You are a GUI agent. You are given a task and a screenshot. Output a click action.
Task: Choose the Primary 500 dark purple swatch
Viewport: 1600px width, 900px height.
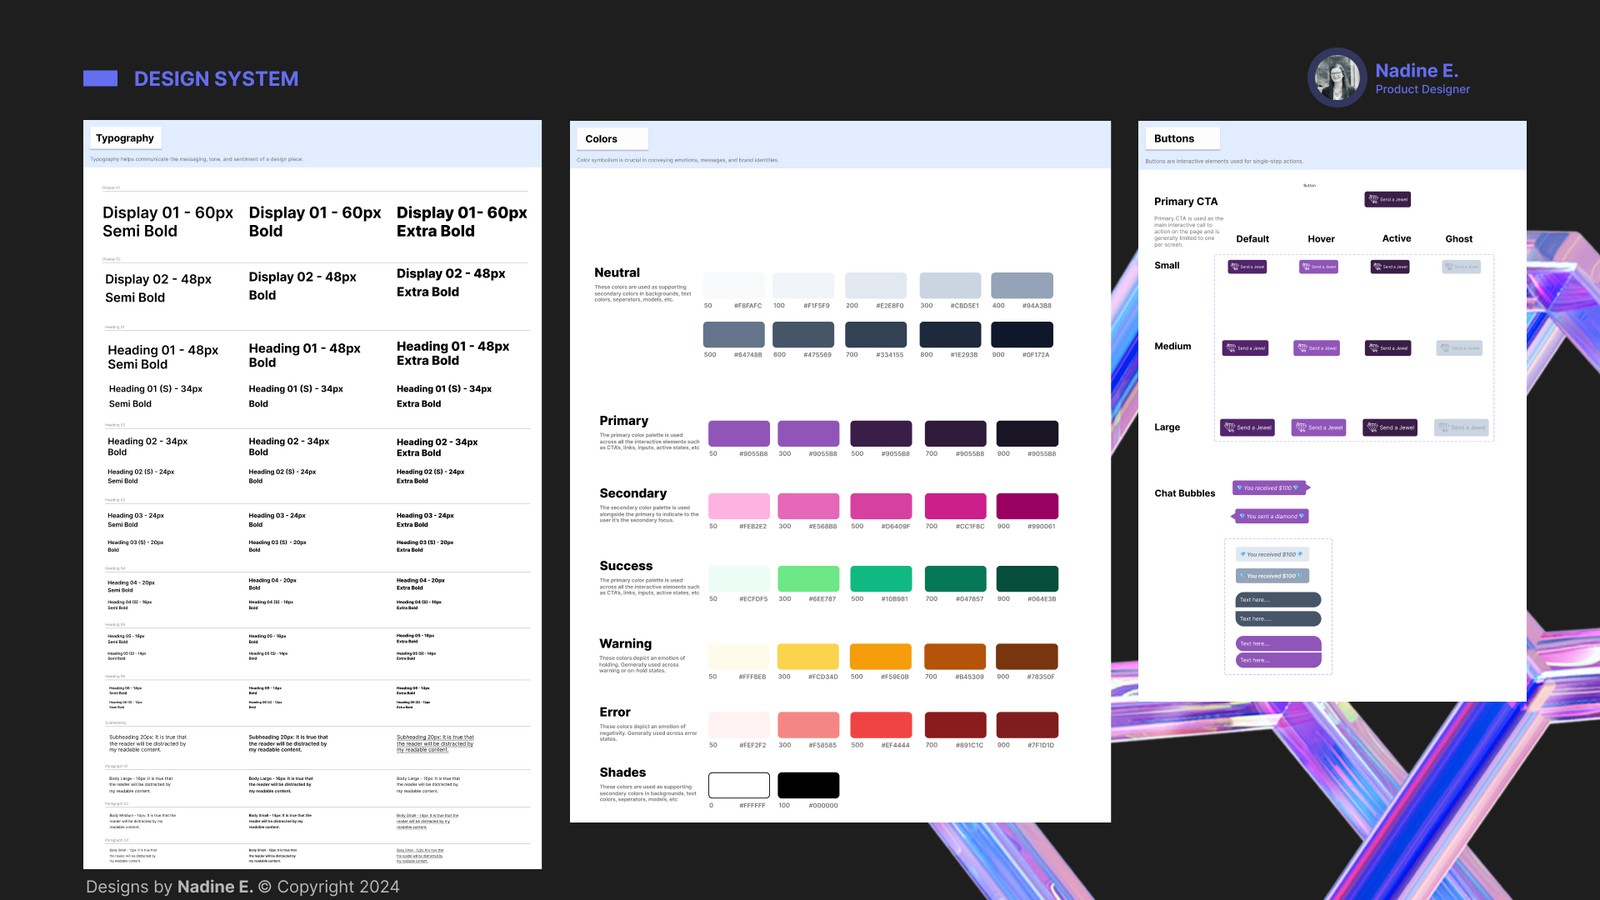pos(881,433)
